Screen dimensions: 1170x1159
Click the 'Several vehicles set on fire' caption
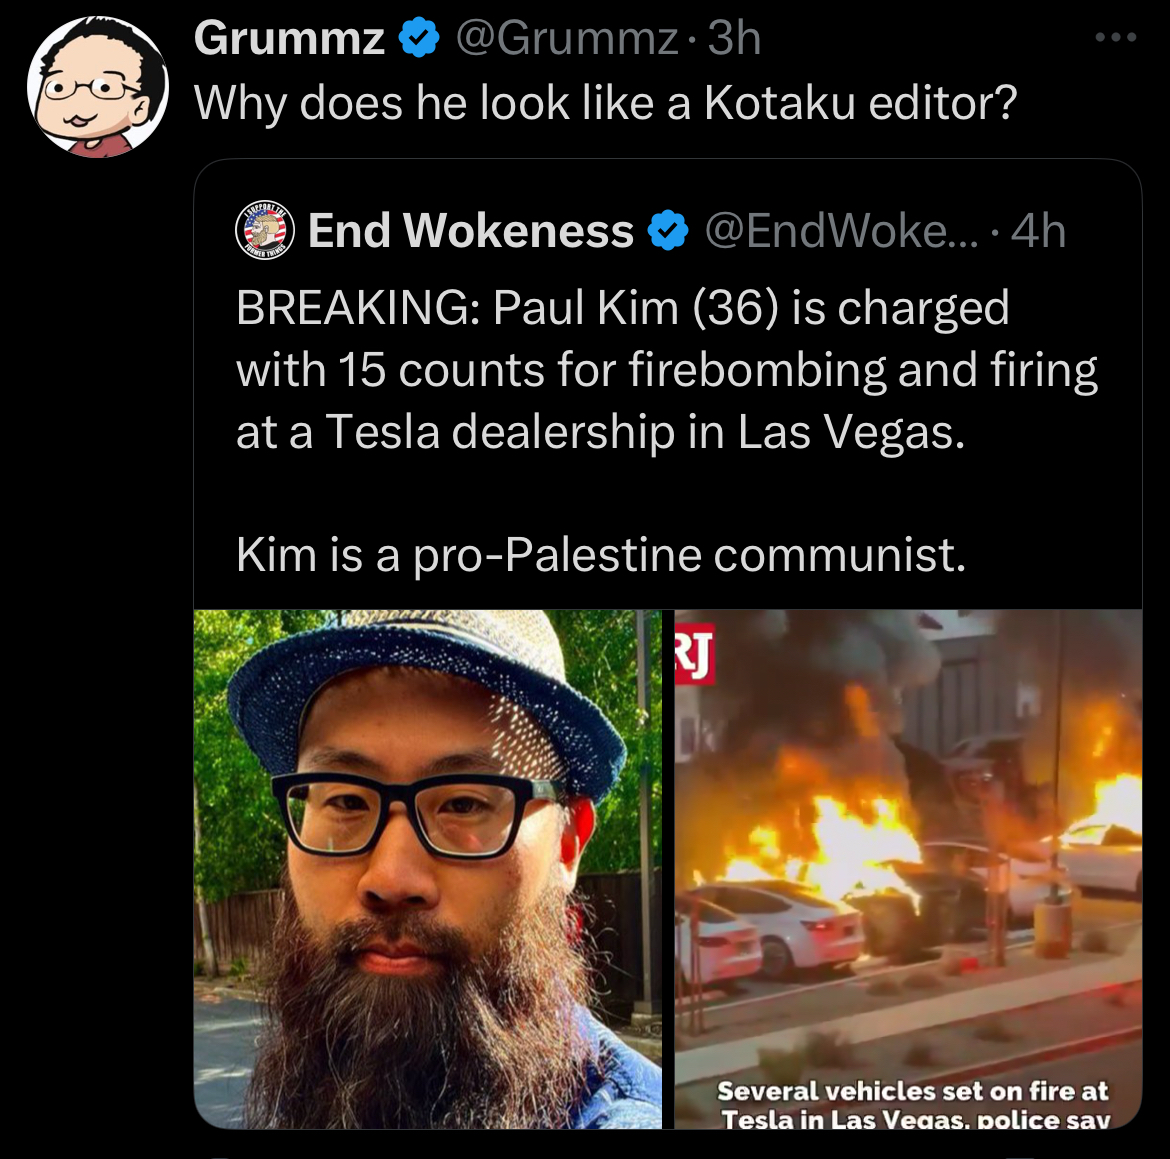(x=913, y=1105)
